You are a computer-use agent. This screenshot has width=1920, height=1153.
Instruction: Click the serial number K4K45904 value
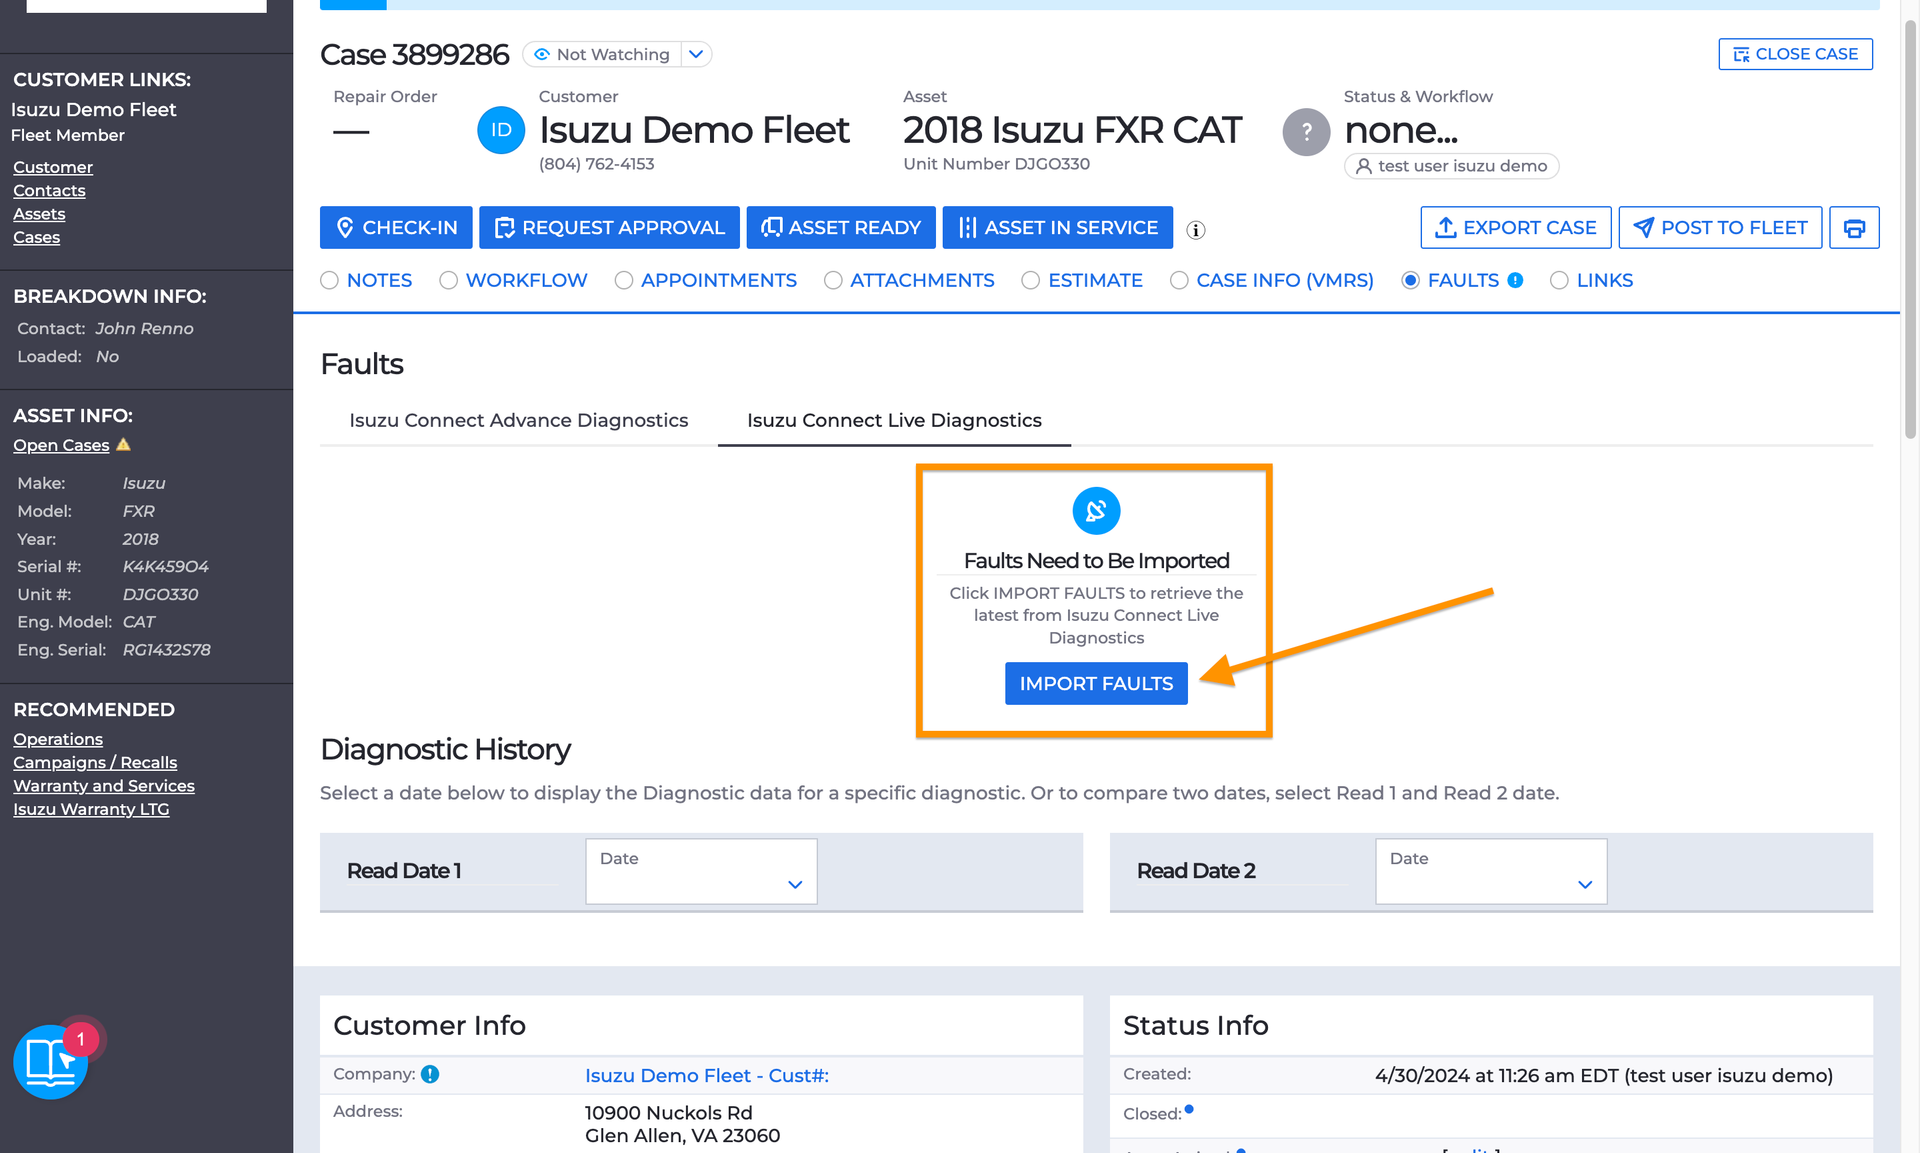pos(165,567)
